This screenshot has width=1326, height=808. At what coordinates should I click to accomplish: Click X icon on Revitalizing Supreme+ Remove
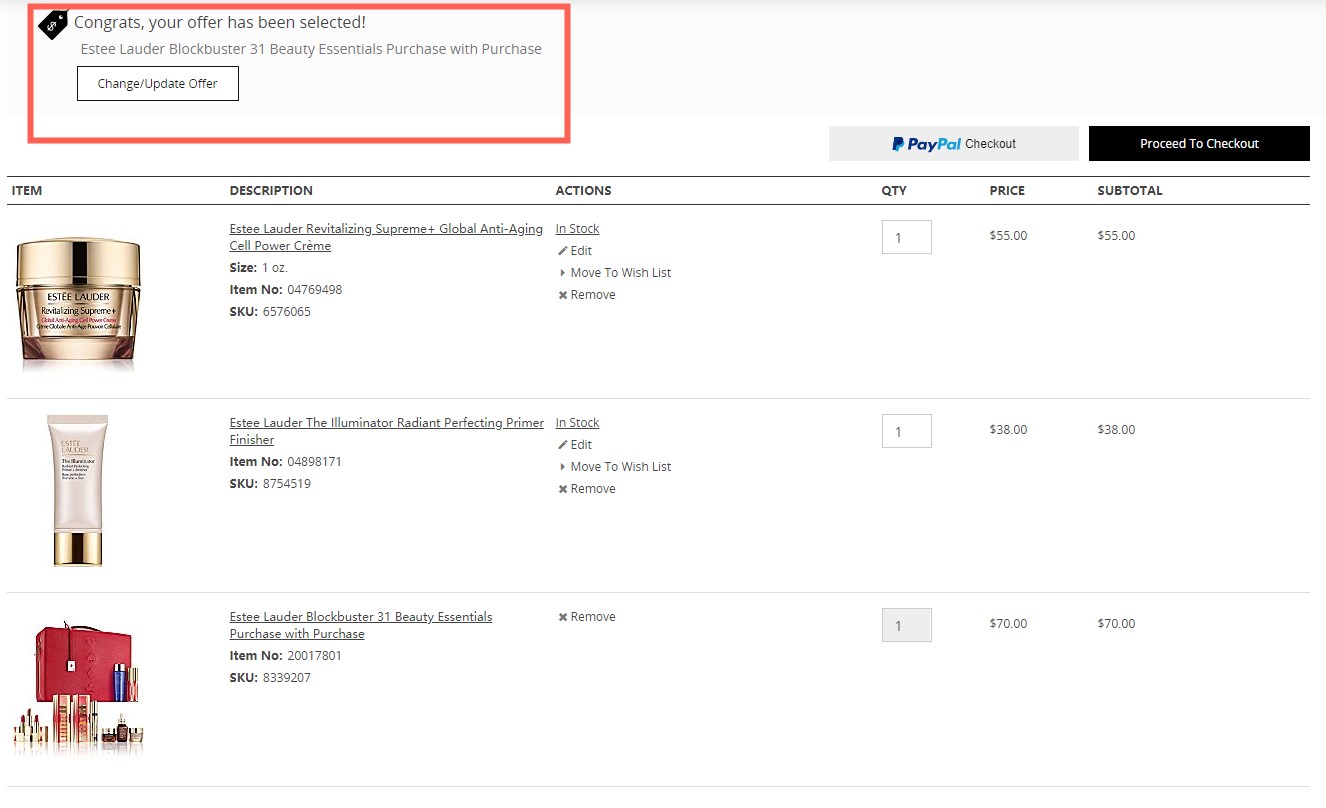(x=563, y=295)
